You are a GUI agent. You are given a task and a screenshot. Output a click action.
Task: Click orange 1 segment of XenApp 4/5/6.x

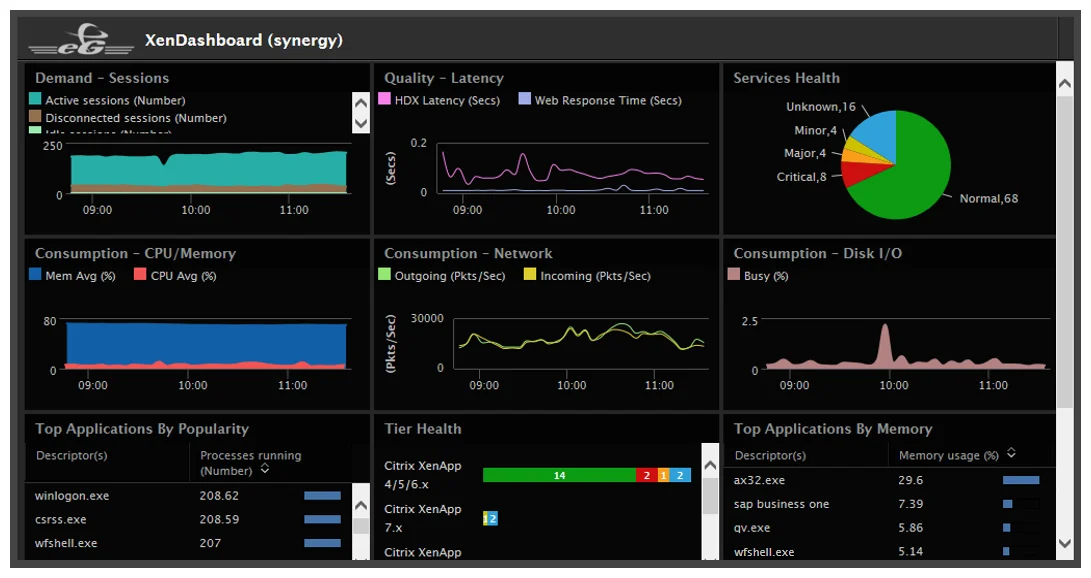pyautogui.click(x=663, y=475)
